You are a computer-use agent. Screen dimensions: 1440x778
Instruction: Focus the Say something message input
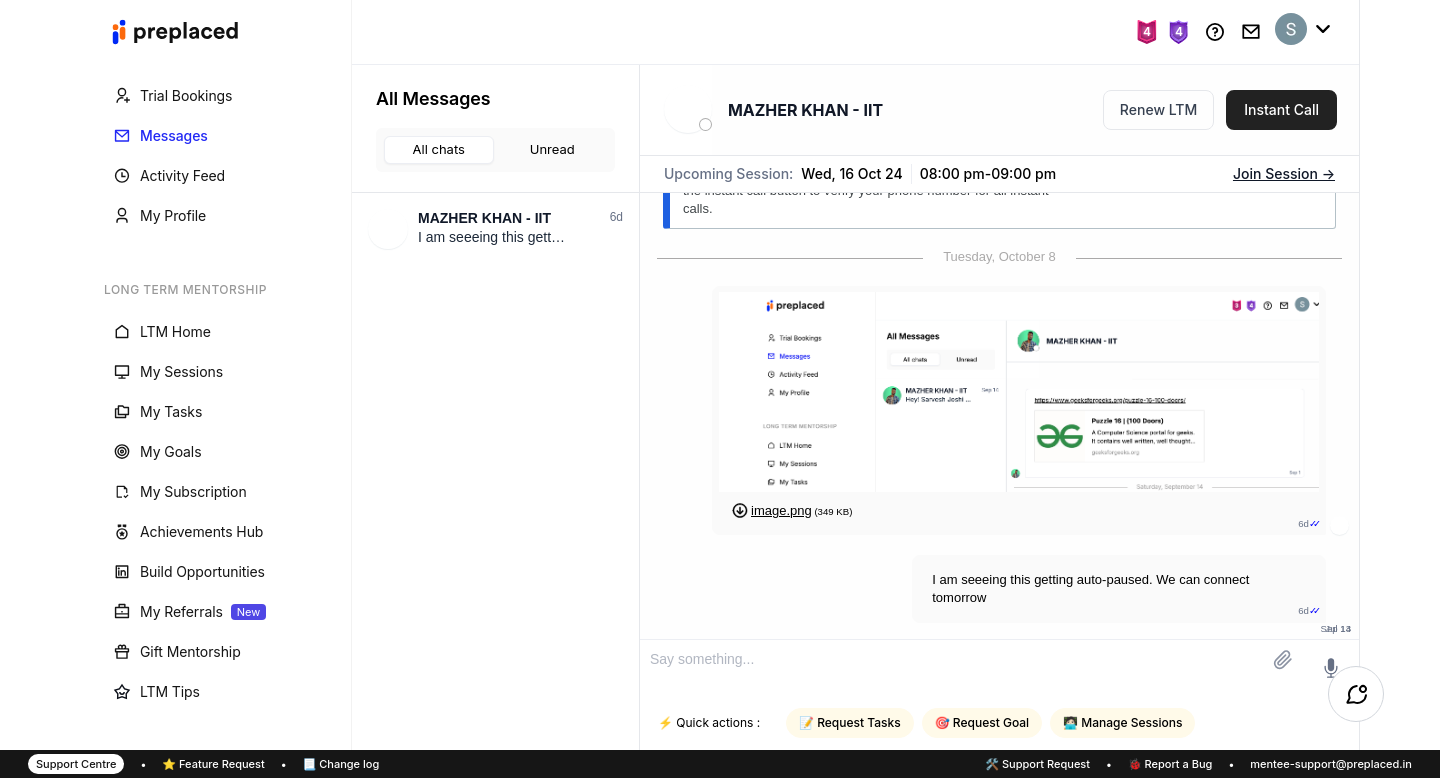(950, 660)
